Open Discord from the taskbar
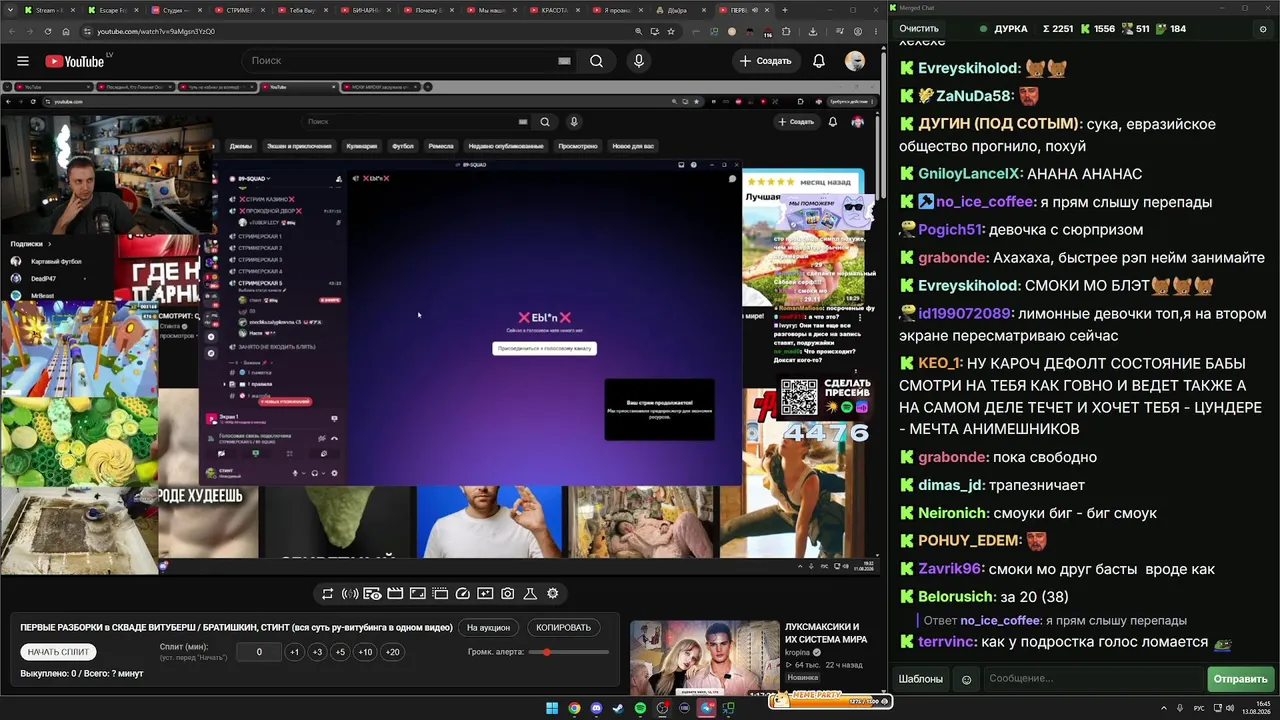1280x720 pixels. coord(597,708)
